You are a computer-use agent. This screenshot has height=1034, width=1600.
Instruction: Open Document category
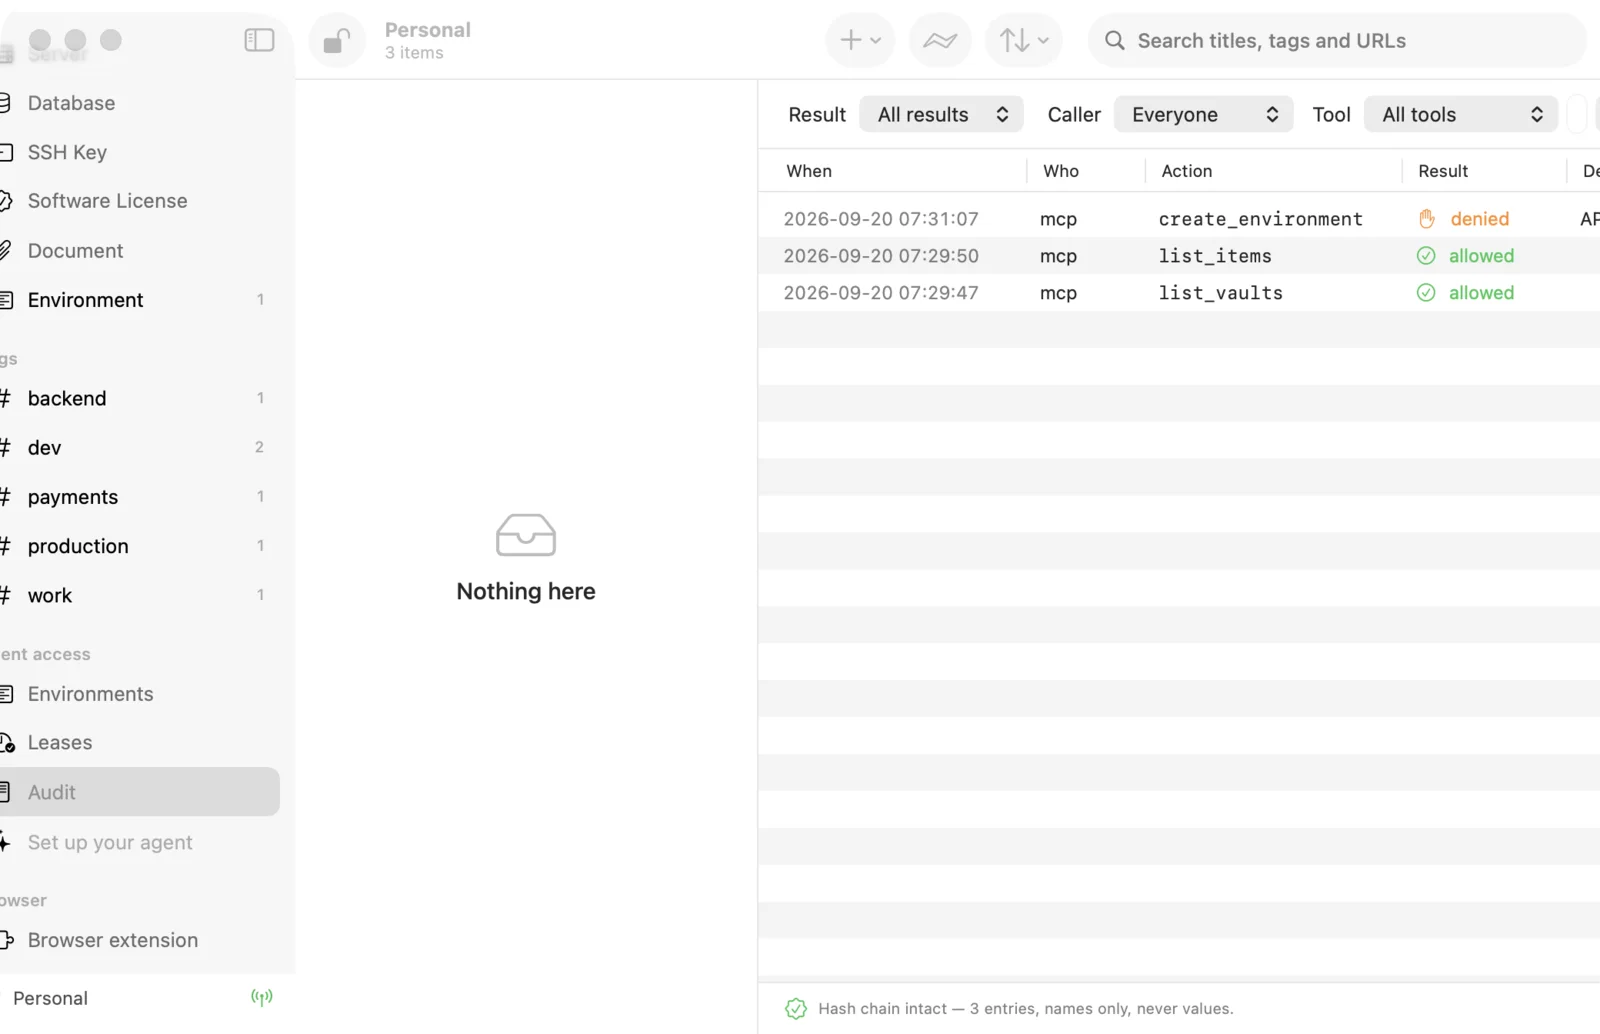pyautogui.click(x=140, y=251)
